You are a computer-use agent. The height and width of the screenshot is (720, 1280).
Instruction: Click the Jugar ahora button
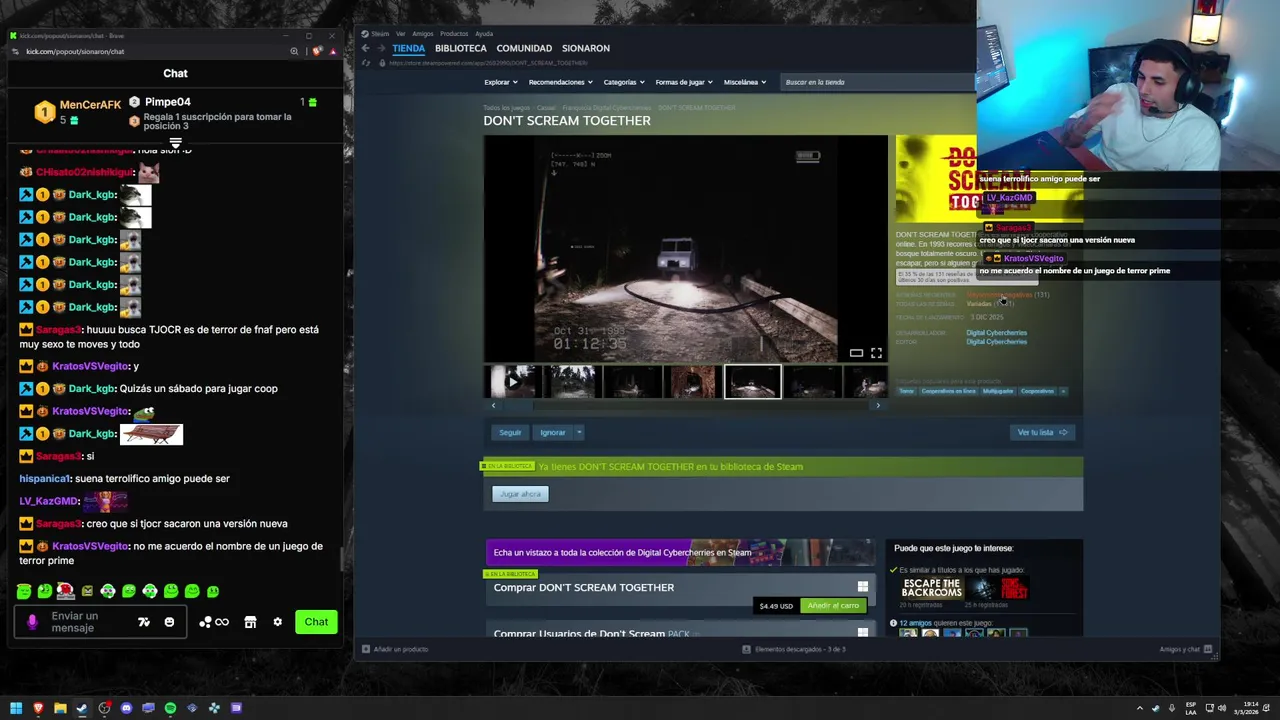520,494
